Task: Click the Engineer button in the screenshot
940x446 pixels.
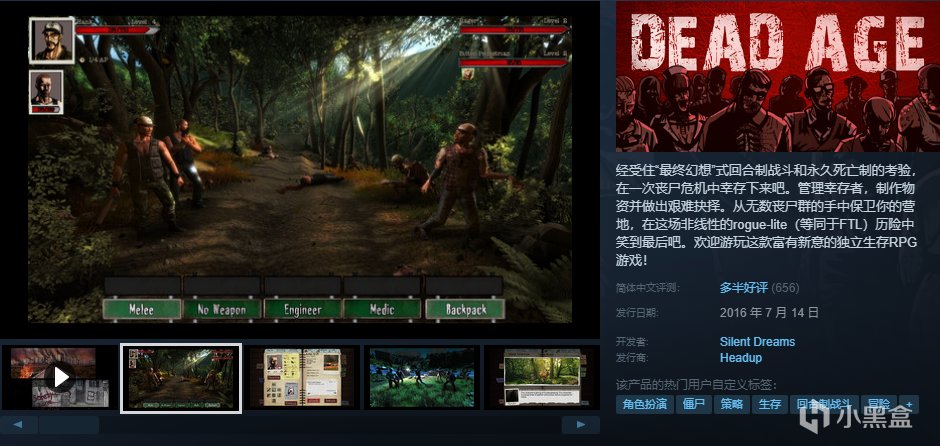Action: coord(303,309)
